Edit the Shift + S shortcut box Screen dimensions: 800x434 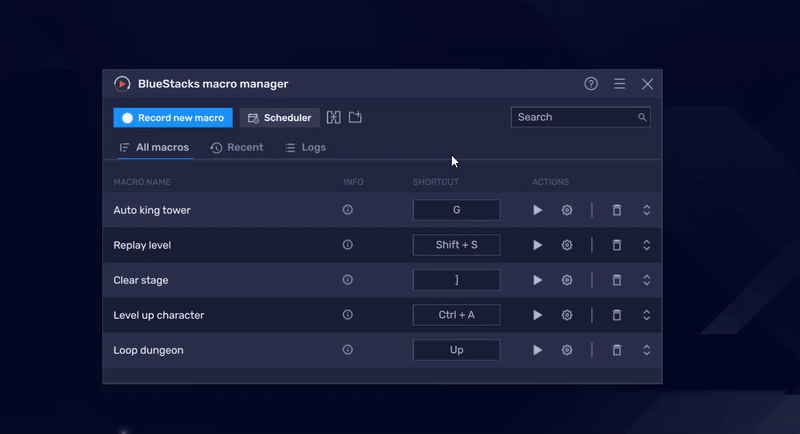point(456,245)
